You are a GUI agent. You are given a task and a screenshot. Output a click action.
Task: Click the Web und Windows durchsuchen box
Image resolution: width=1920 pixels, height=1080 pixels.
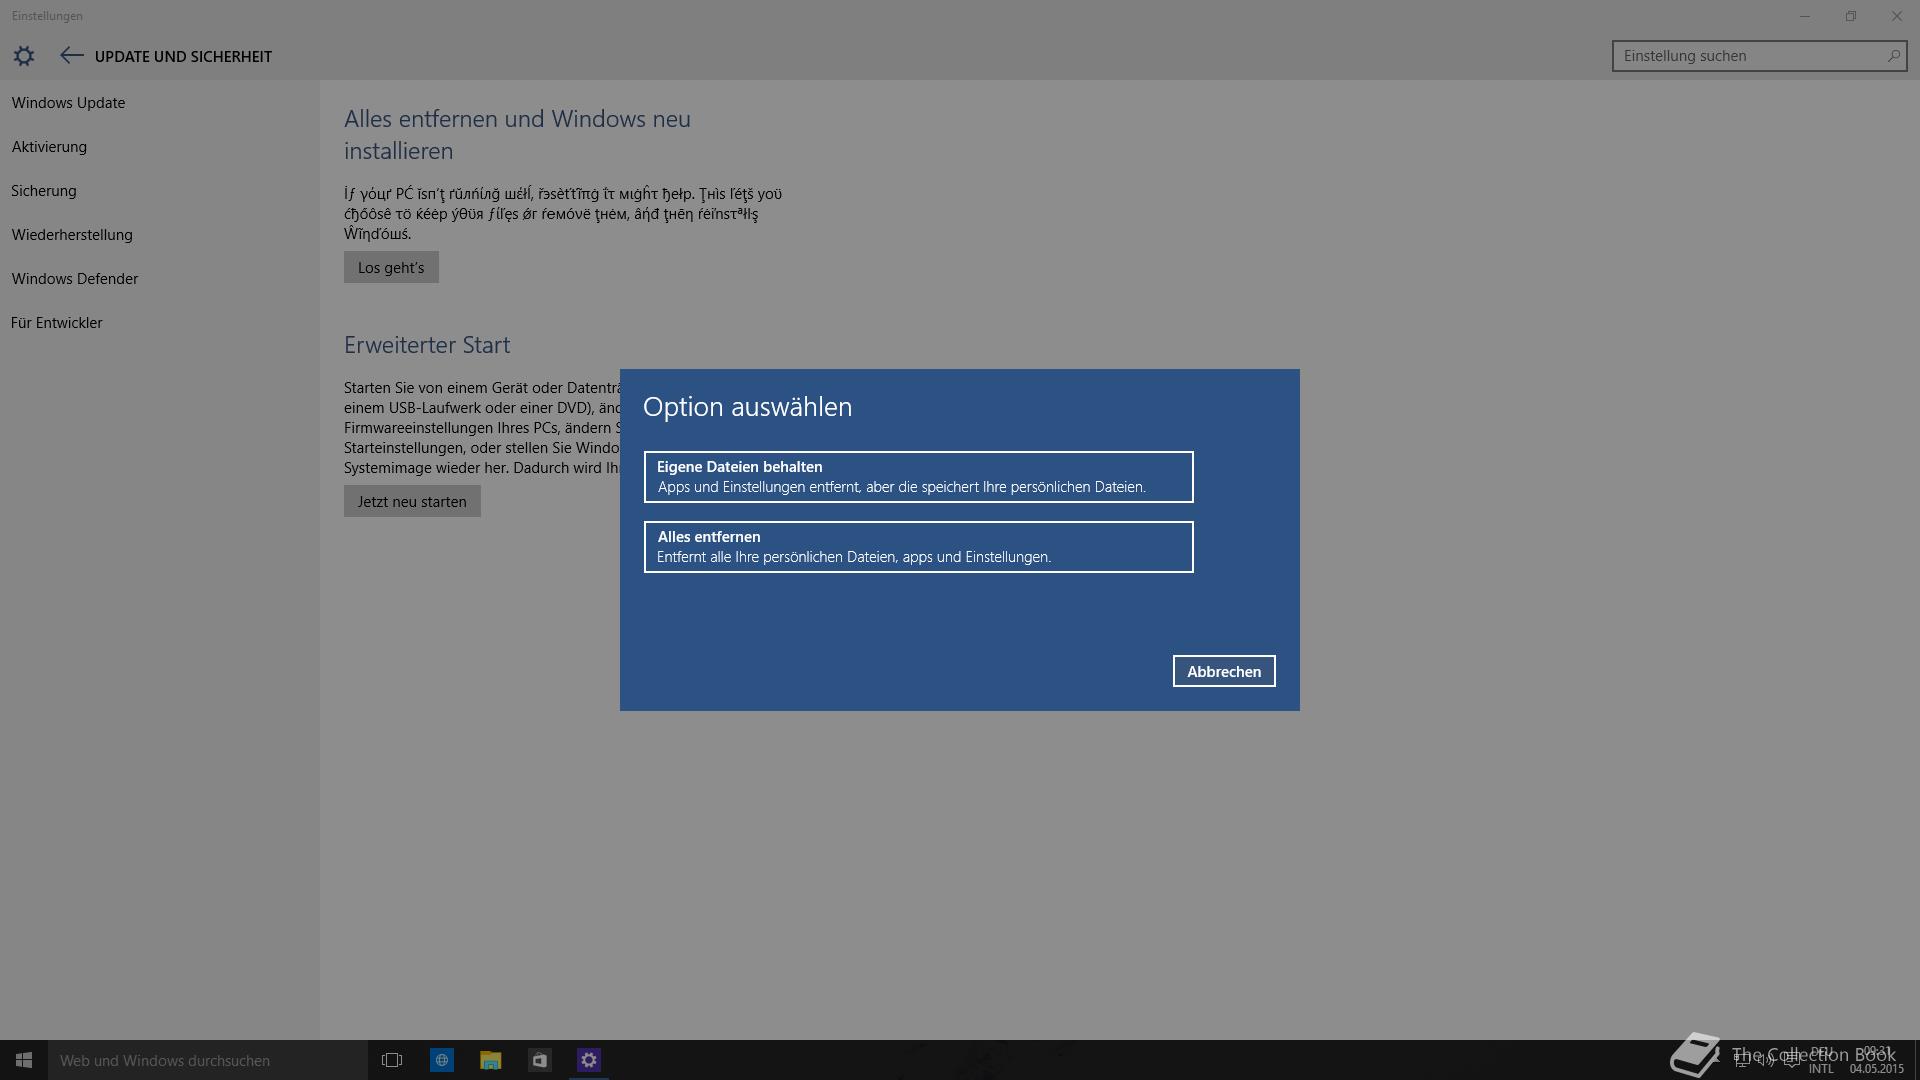[x=208, y=1060]
